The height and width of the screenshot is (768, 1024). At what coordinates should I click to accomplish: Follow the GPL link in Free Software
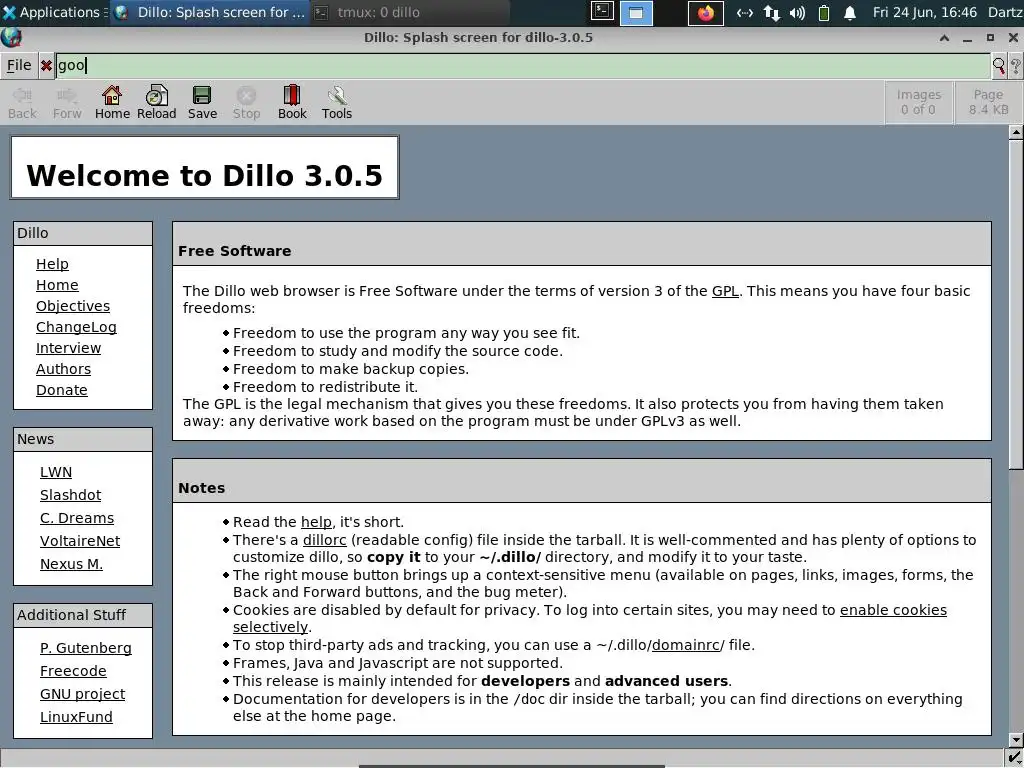(x=725, y=291)
